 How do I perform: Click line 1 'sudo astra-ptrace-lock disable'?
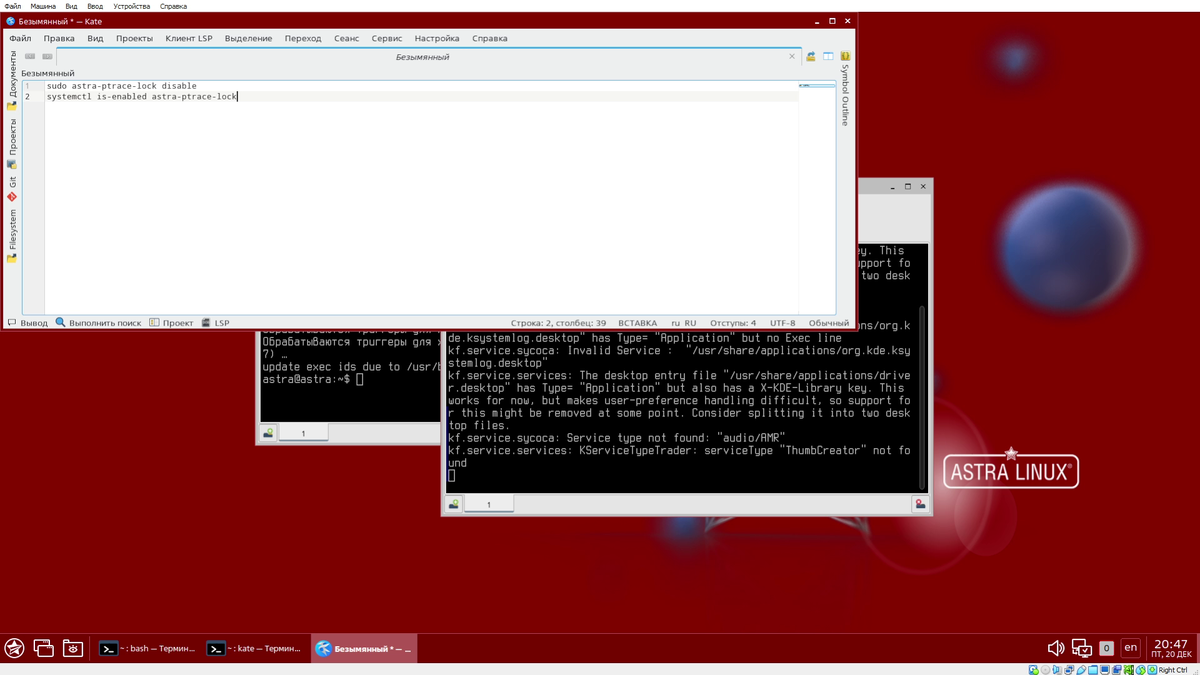(x=122, y=86)
